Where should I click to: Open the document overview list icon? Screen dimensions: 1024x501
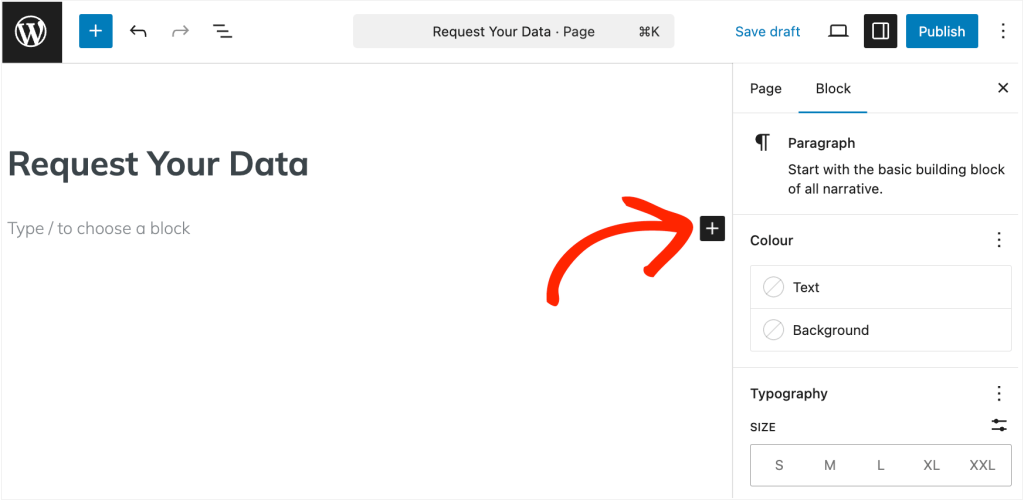click(x=222, y=31)
